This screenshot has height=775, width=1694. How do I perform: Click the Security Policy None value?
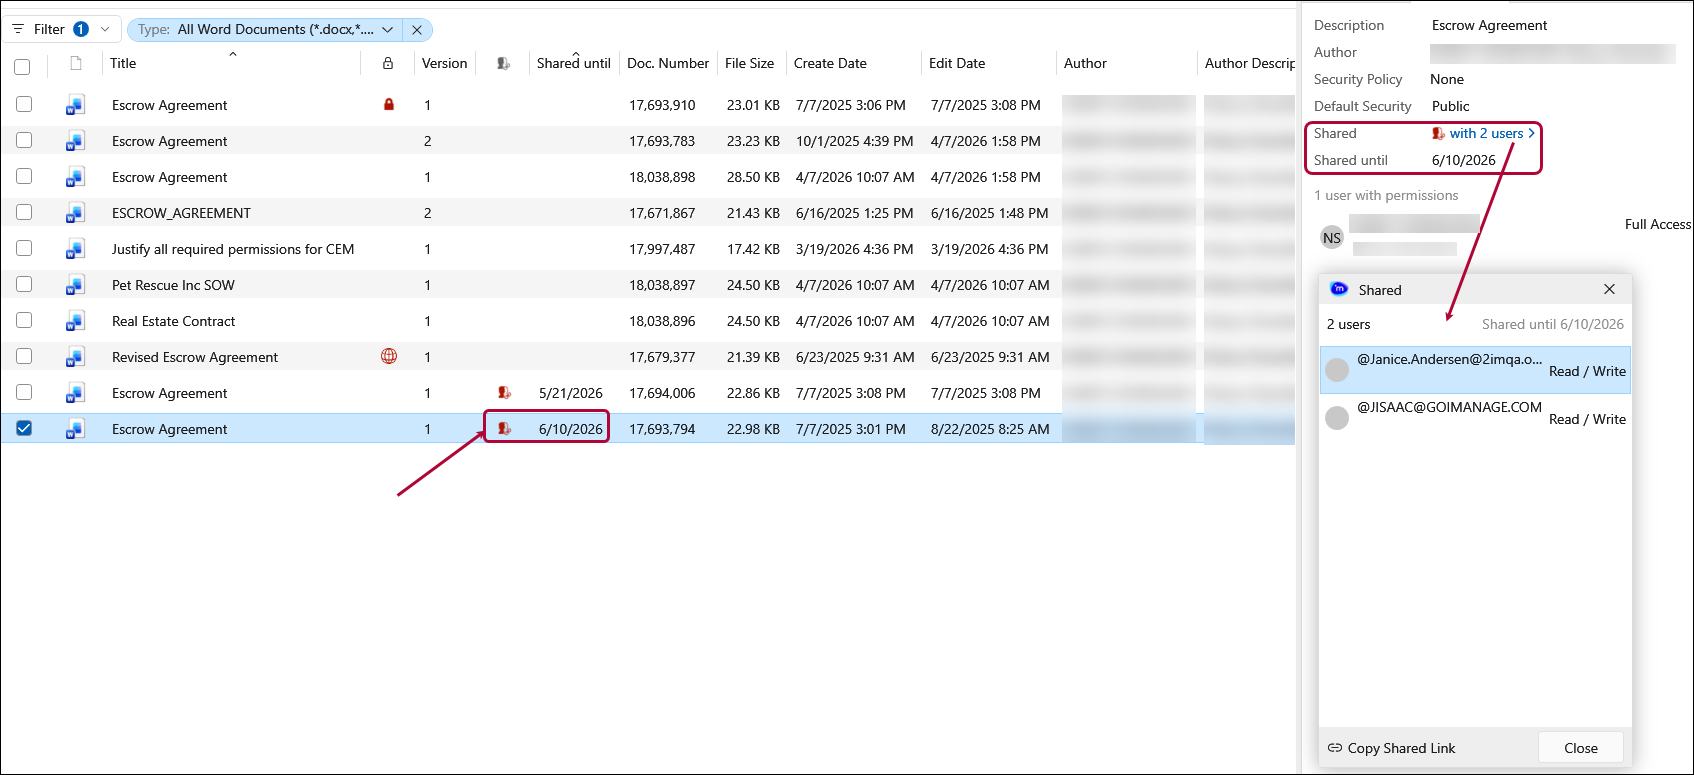click(x=1447, y=79)
